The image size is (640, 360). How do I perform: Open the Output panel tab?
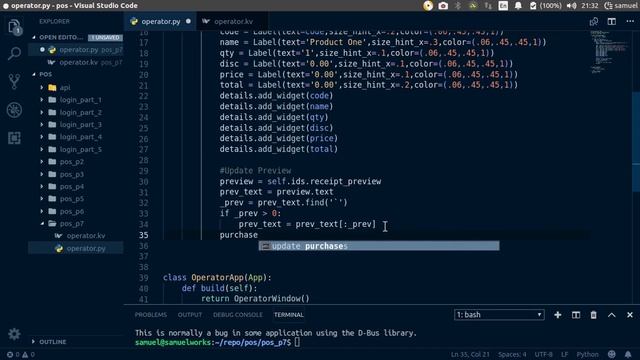pyautogui.click(x=190, y=315)
